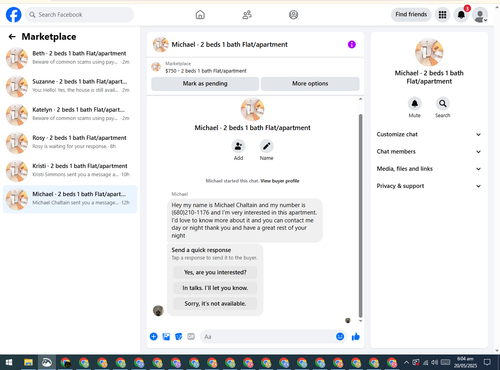Click the choose sticker icon
Image resolution: width=500 pixels, height=370 pixels.
[179, 337]
